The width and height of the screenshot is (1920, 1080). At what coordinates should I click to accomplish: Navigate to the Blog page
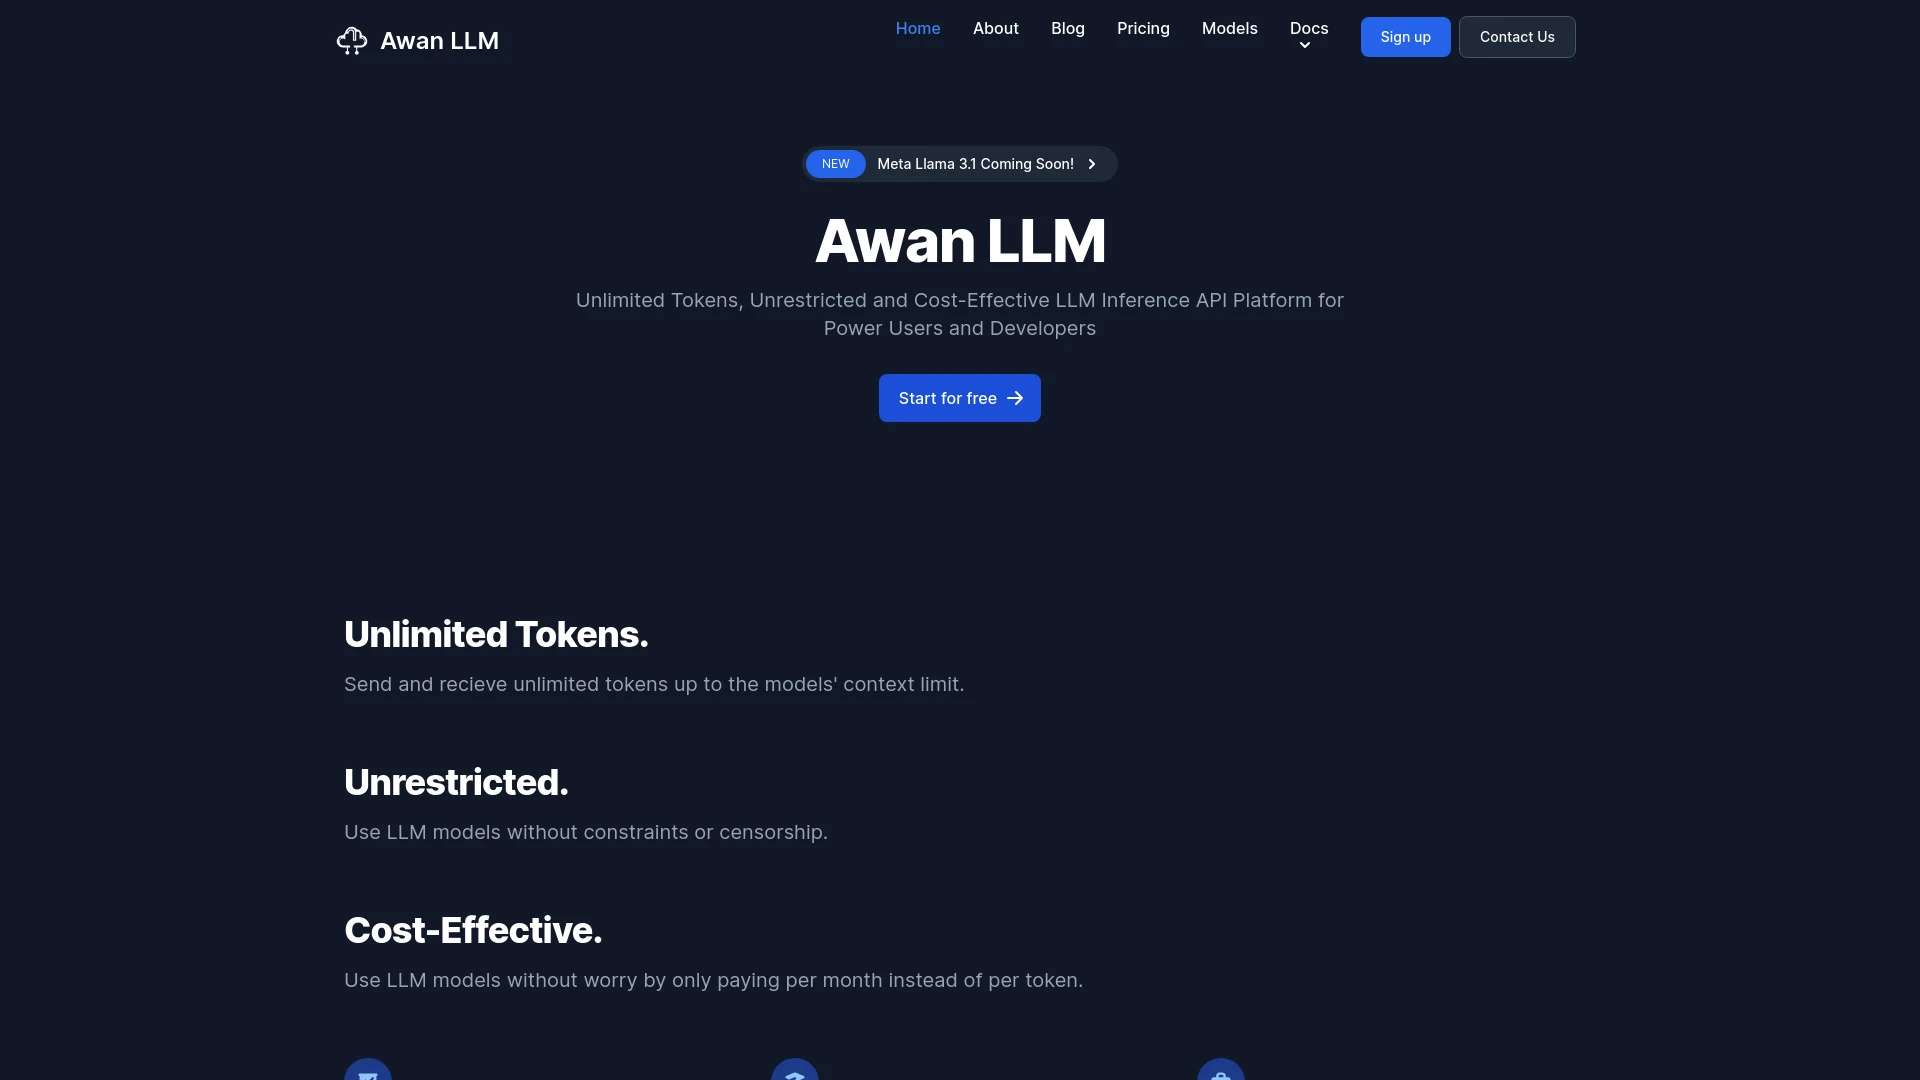click(1068, 28)
